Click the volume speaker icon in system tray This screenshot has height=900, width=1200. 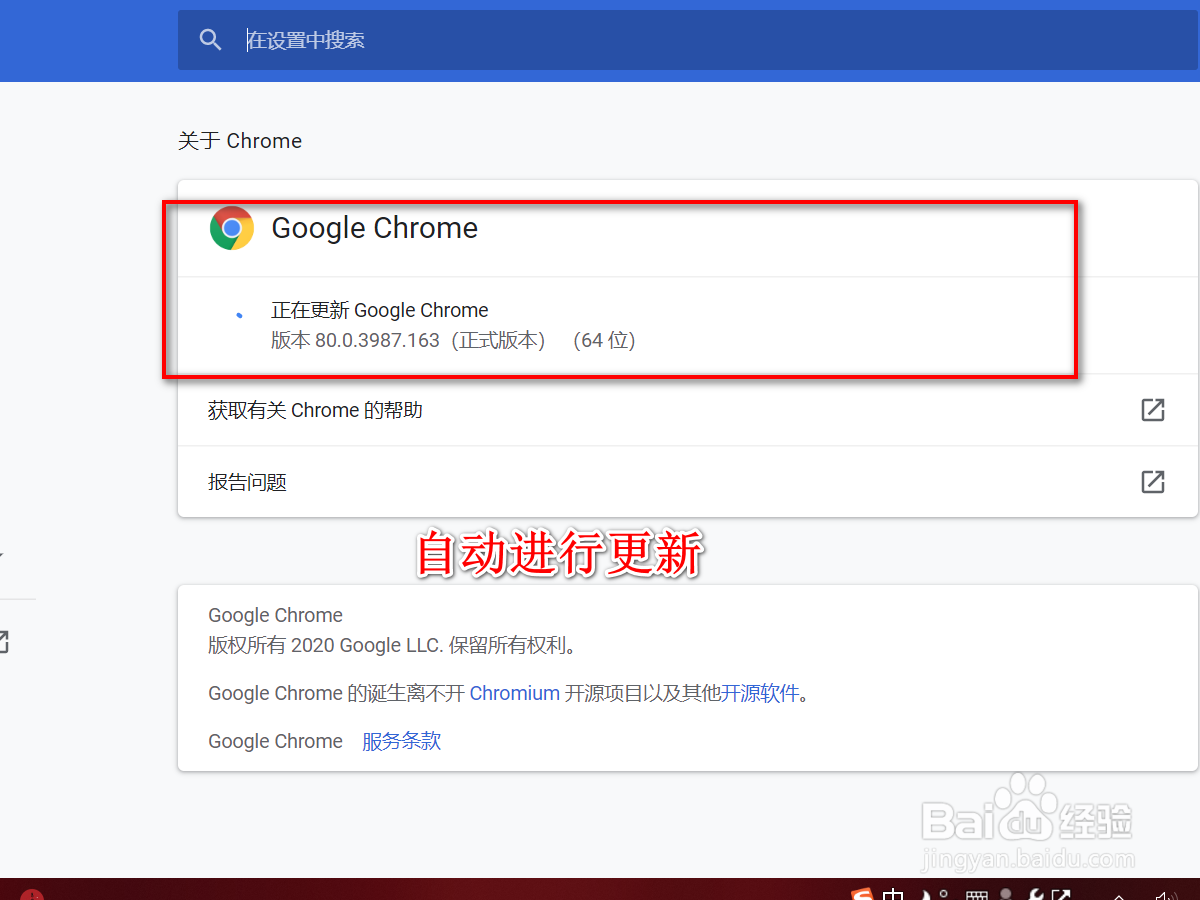tap(1166, 894)
